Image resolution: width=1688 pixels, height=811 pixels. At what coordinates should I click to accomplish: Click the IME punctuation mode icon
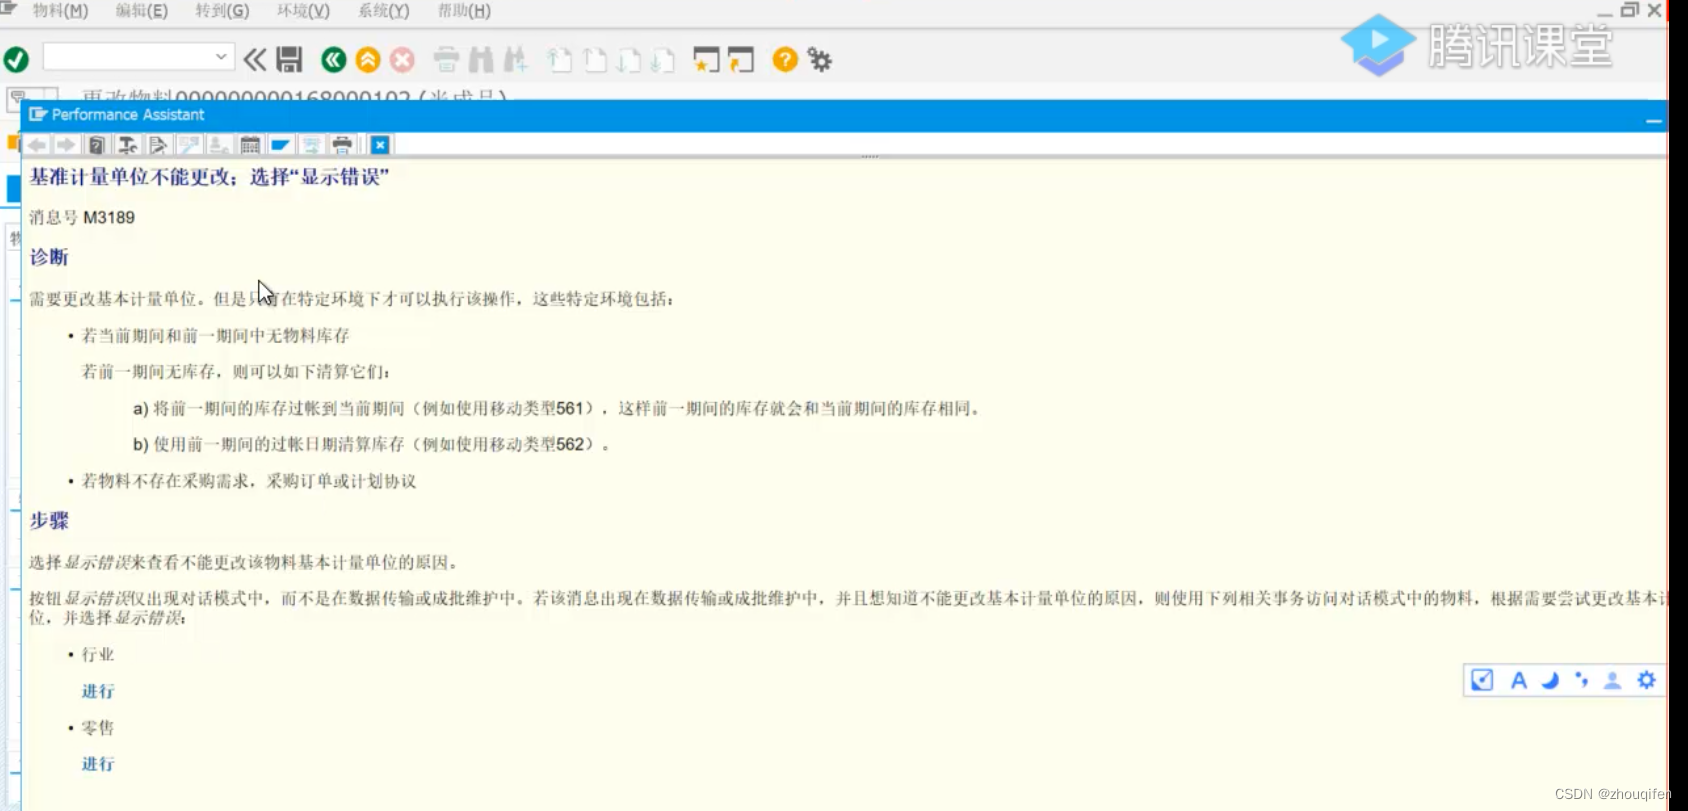click(x=1581, y=680)
